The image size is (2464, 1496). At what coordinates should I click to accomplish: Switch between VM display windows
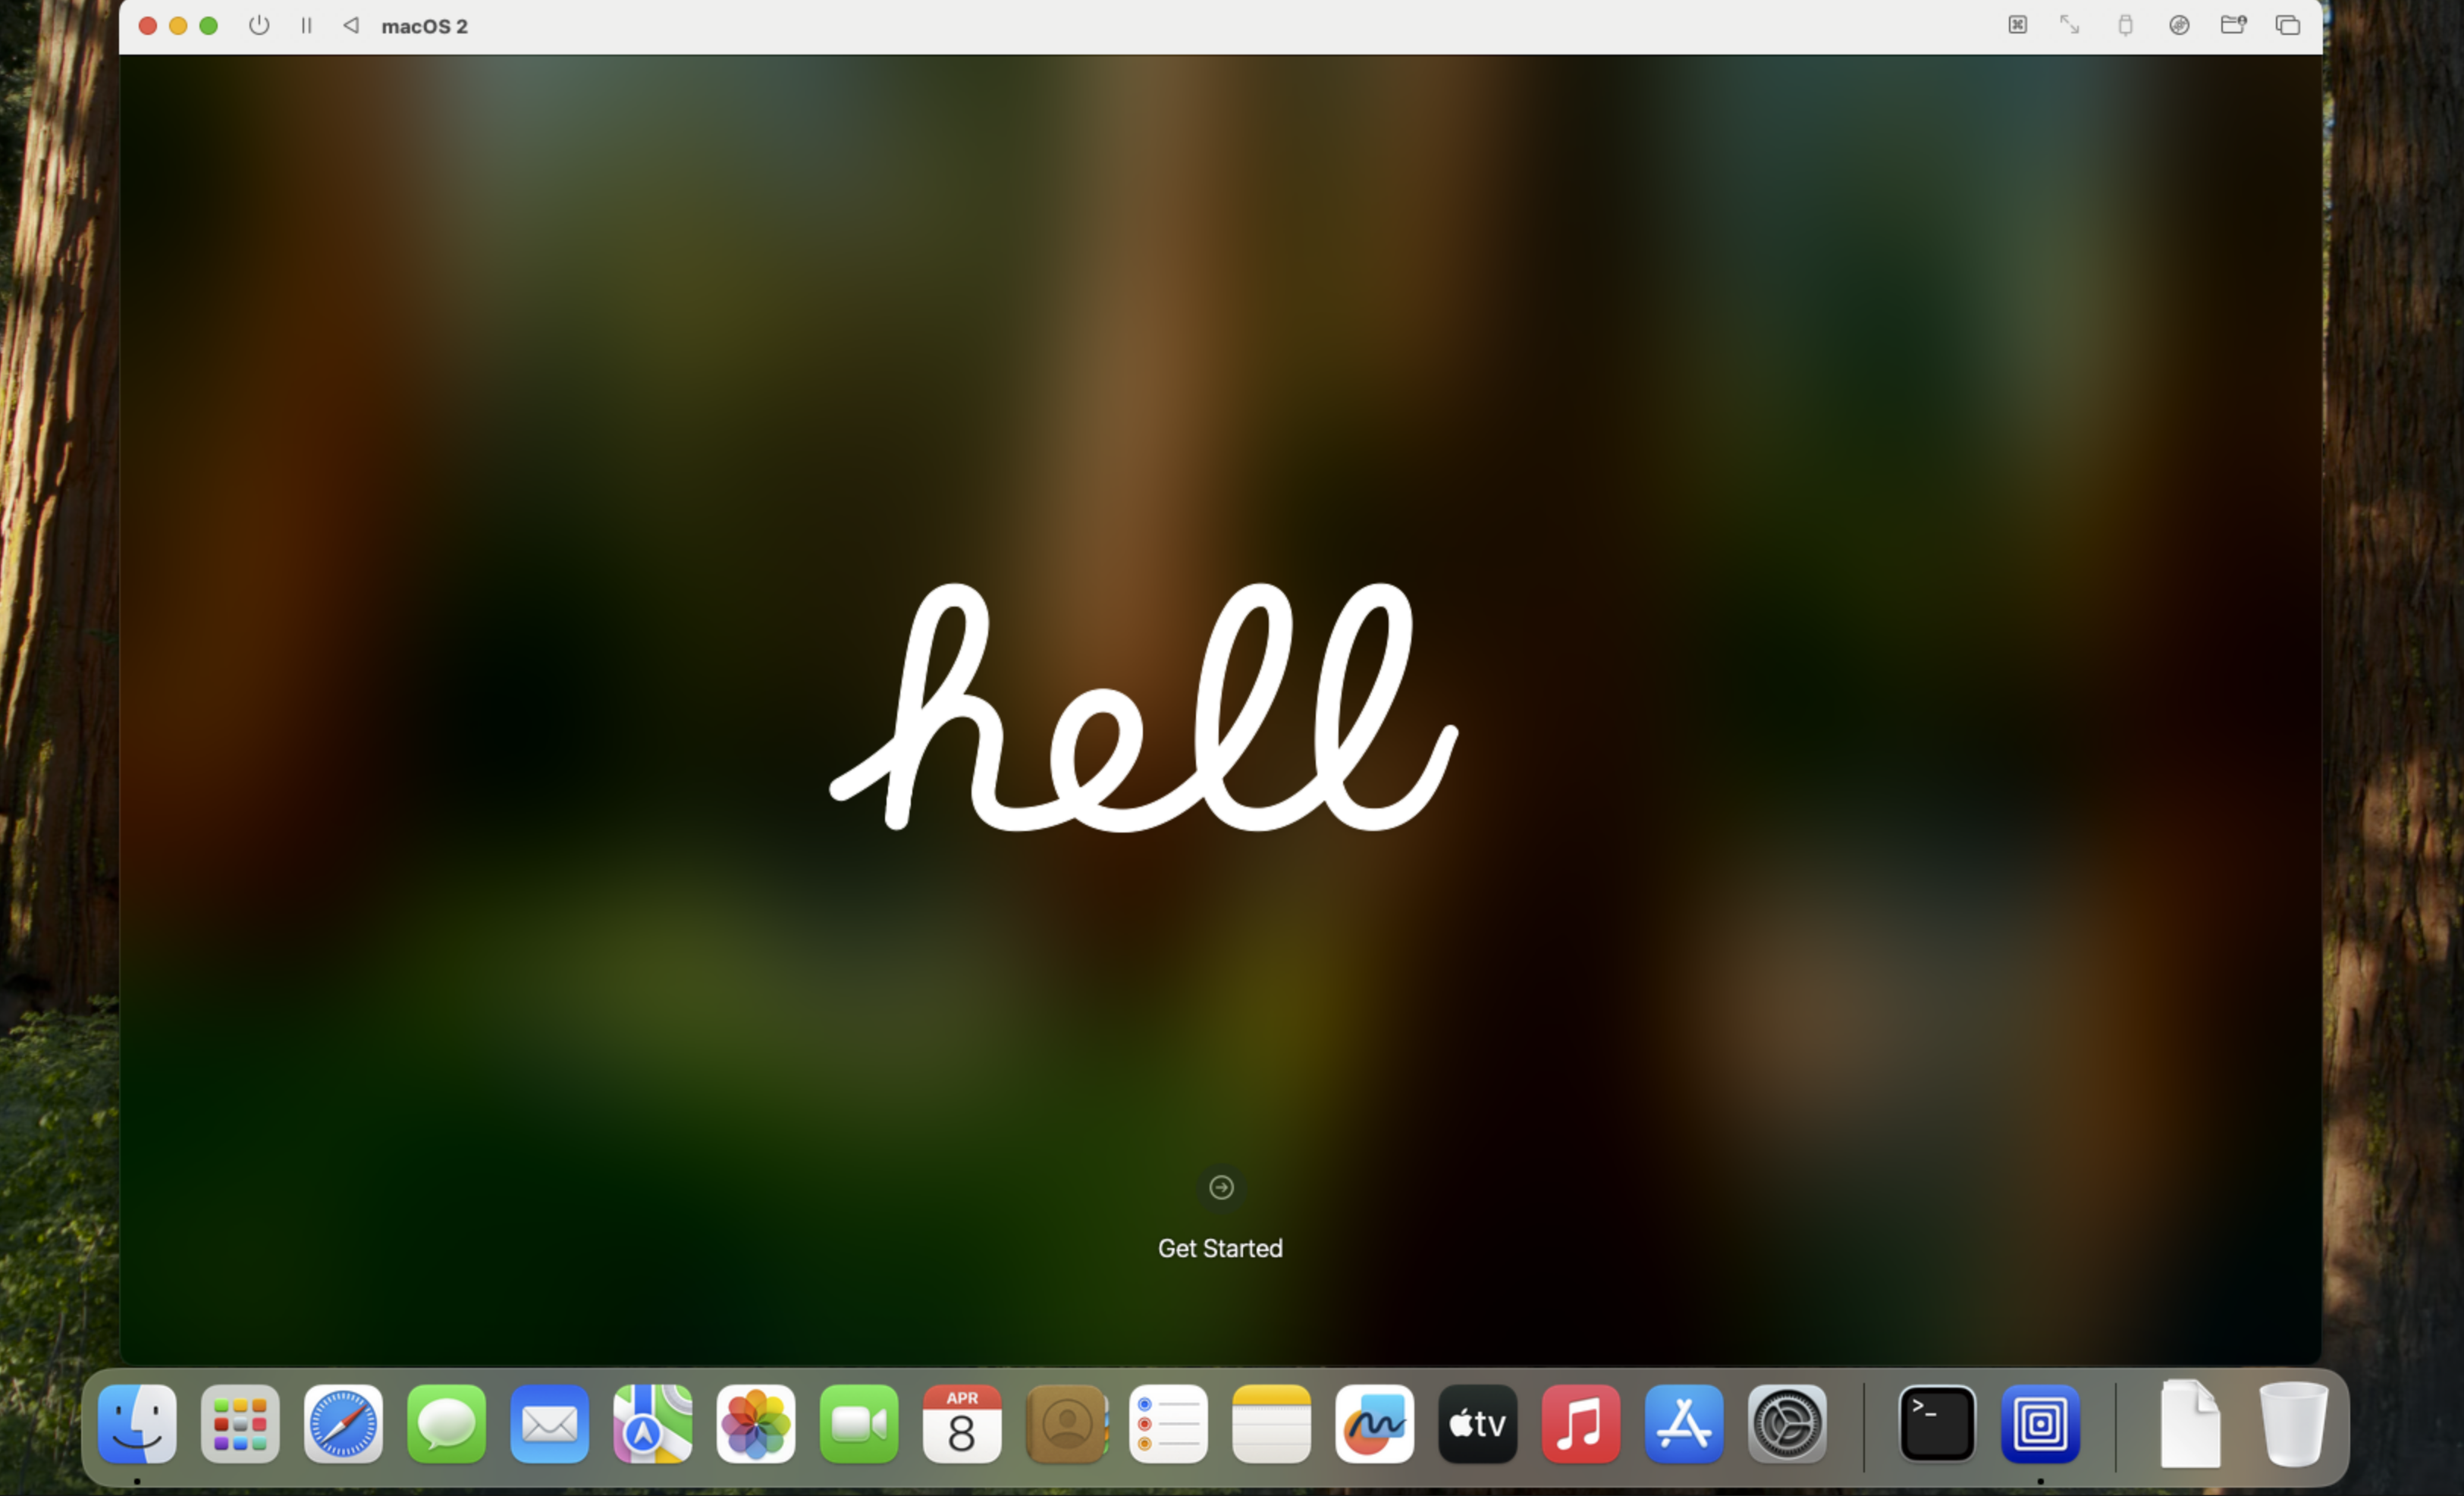(x=2288, y=25)
